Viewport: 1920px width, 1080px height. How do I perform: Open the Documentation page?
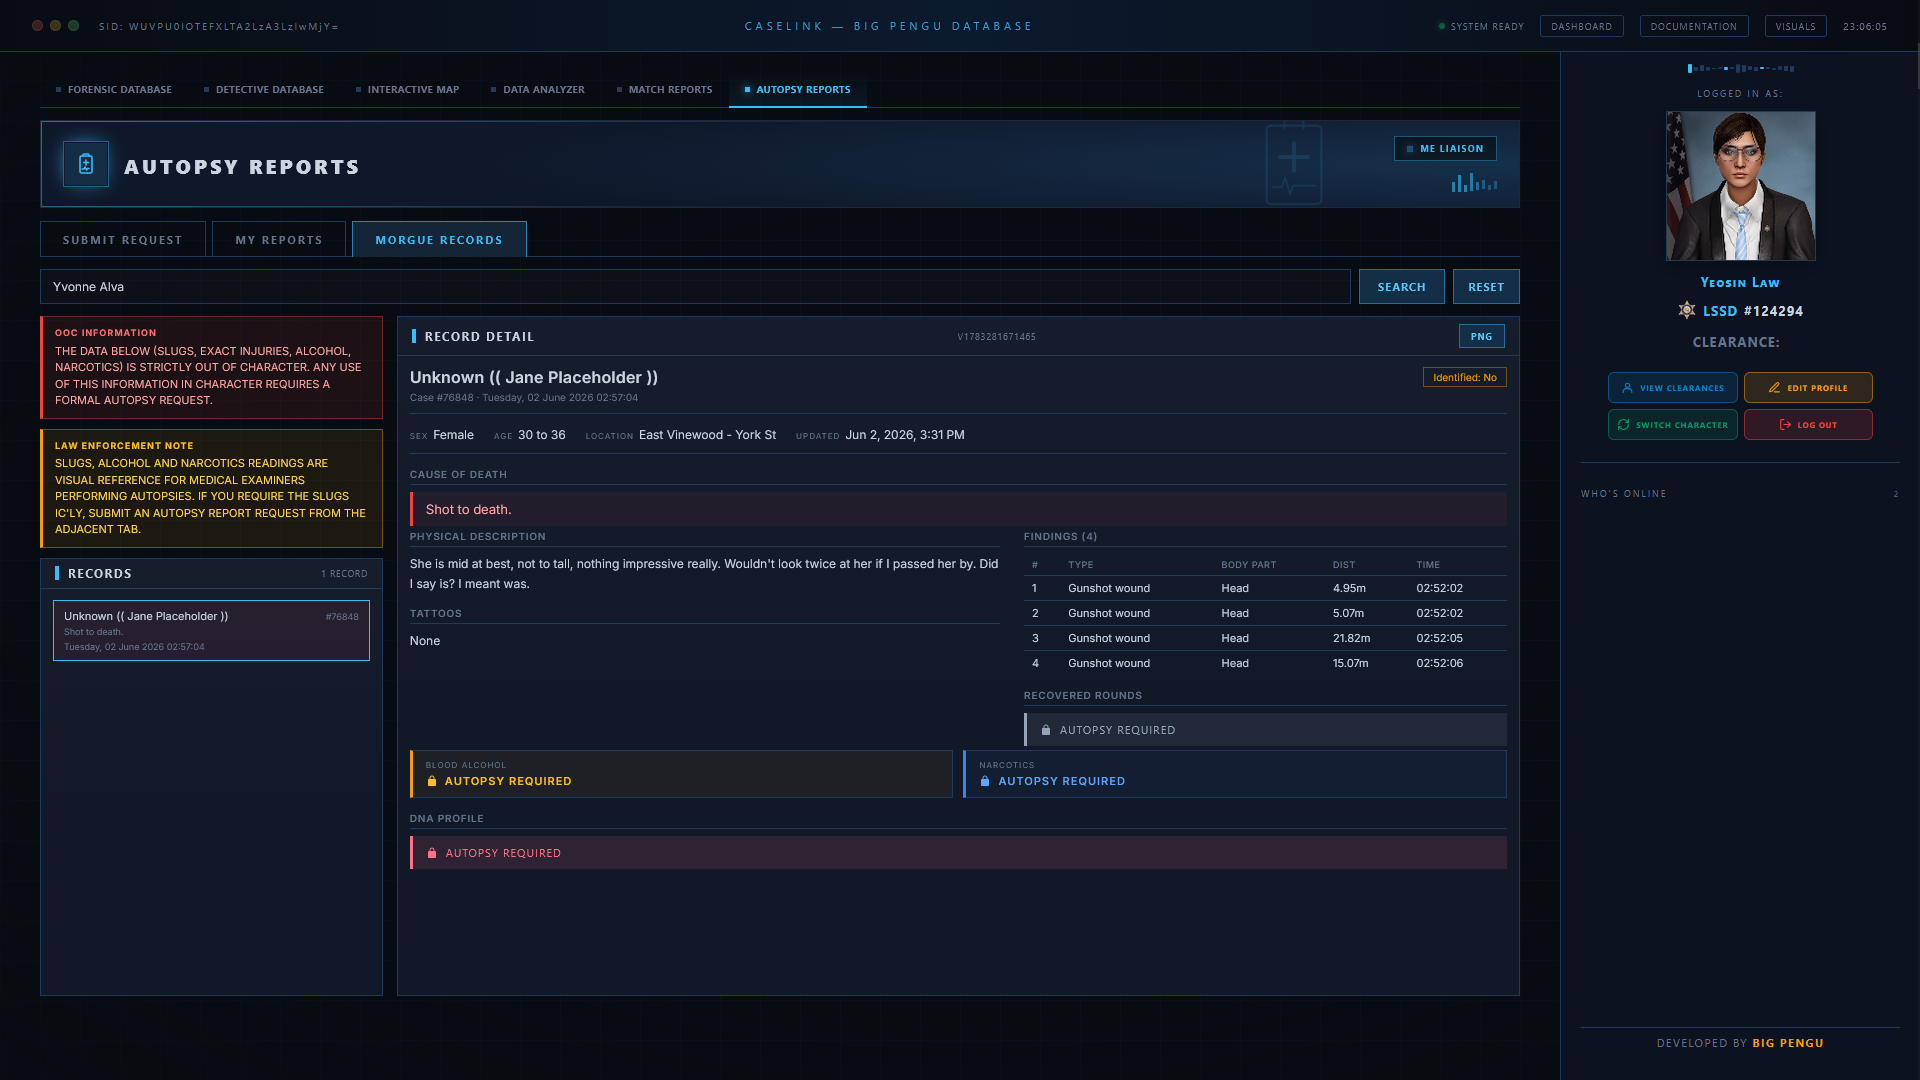(1693, 27)
